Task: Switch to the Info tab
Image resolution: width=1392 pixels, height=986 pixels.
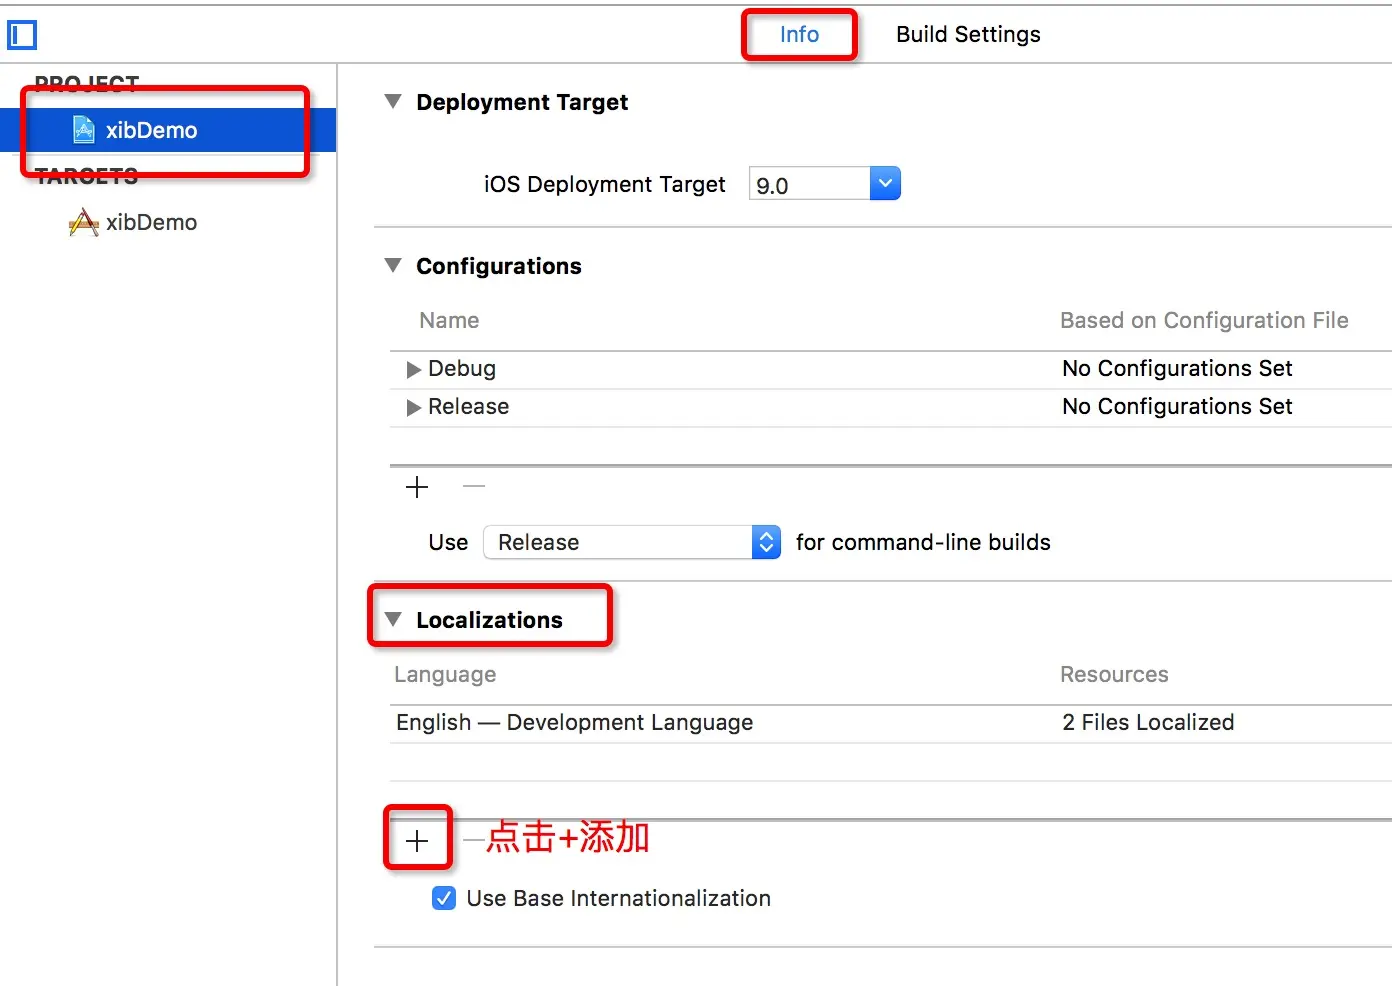Action: 799,34
